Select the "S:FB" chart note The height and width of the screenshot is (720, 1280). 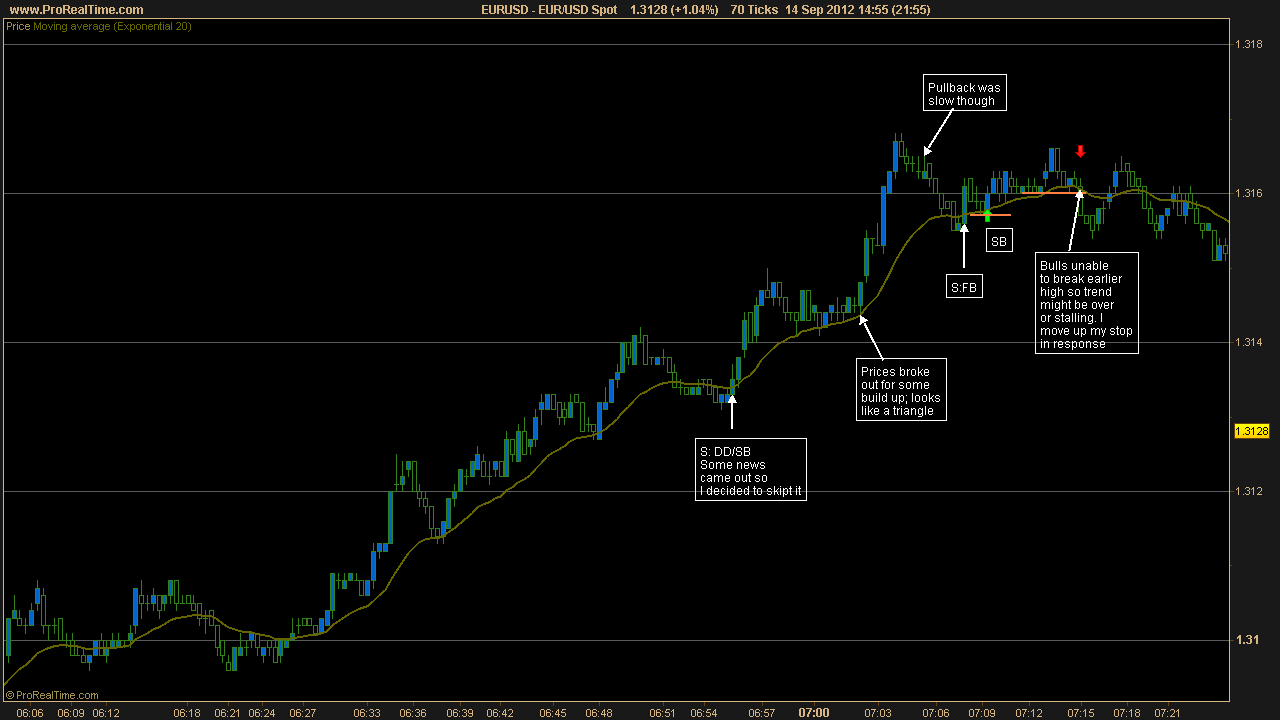(964, 287)
